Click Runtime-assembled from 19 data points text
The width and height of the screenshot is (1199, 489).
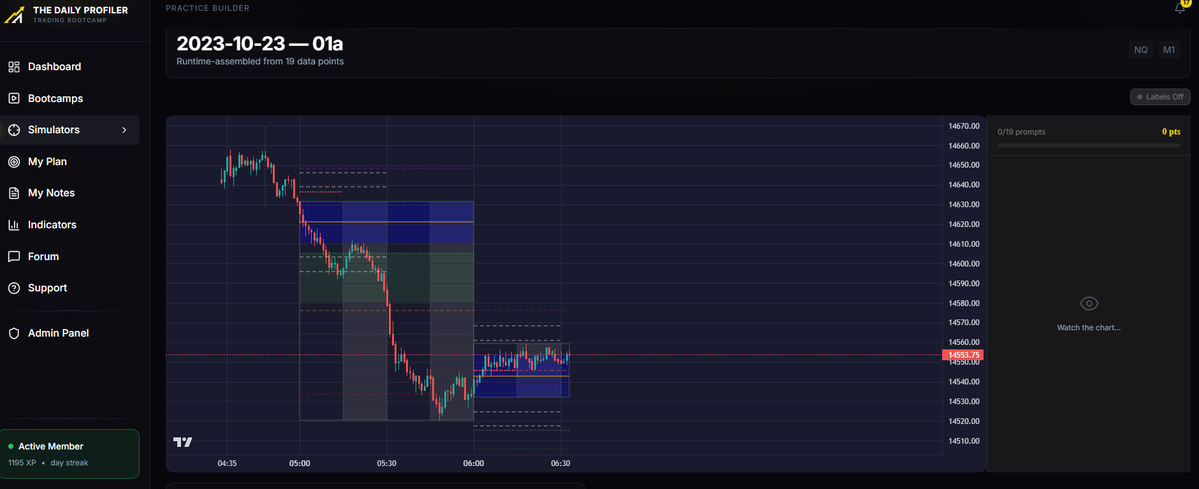pyautogui.click(x=260, y=61)
